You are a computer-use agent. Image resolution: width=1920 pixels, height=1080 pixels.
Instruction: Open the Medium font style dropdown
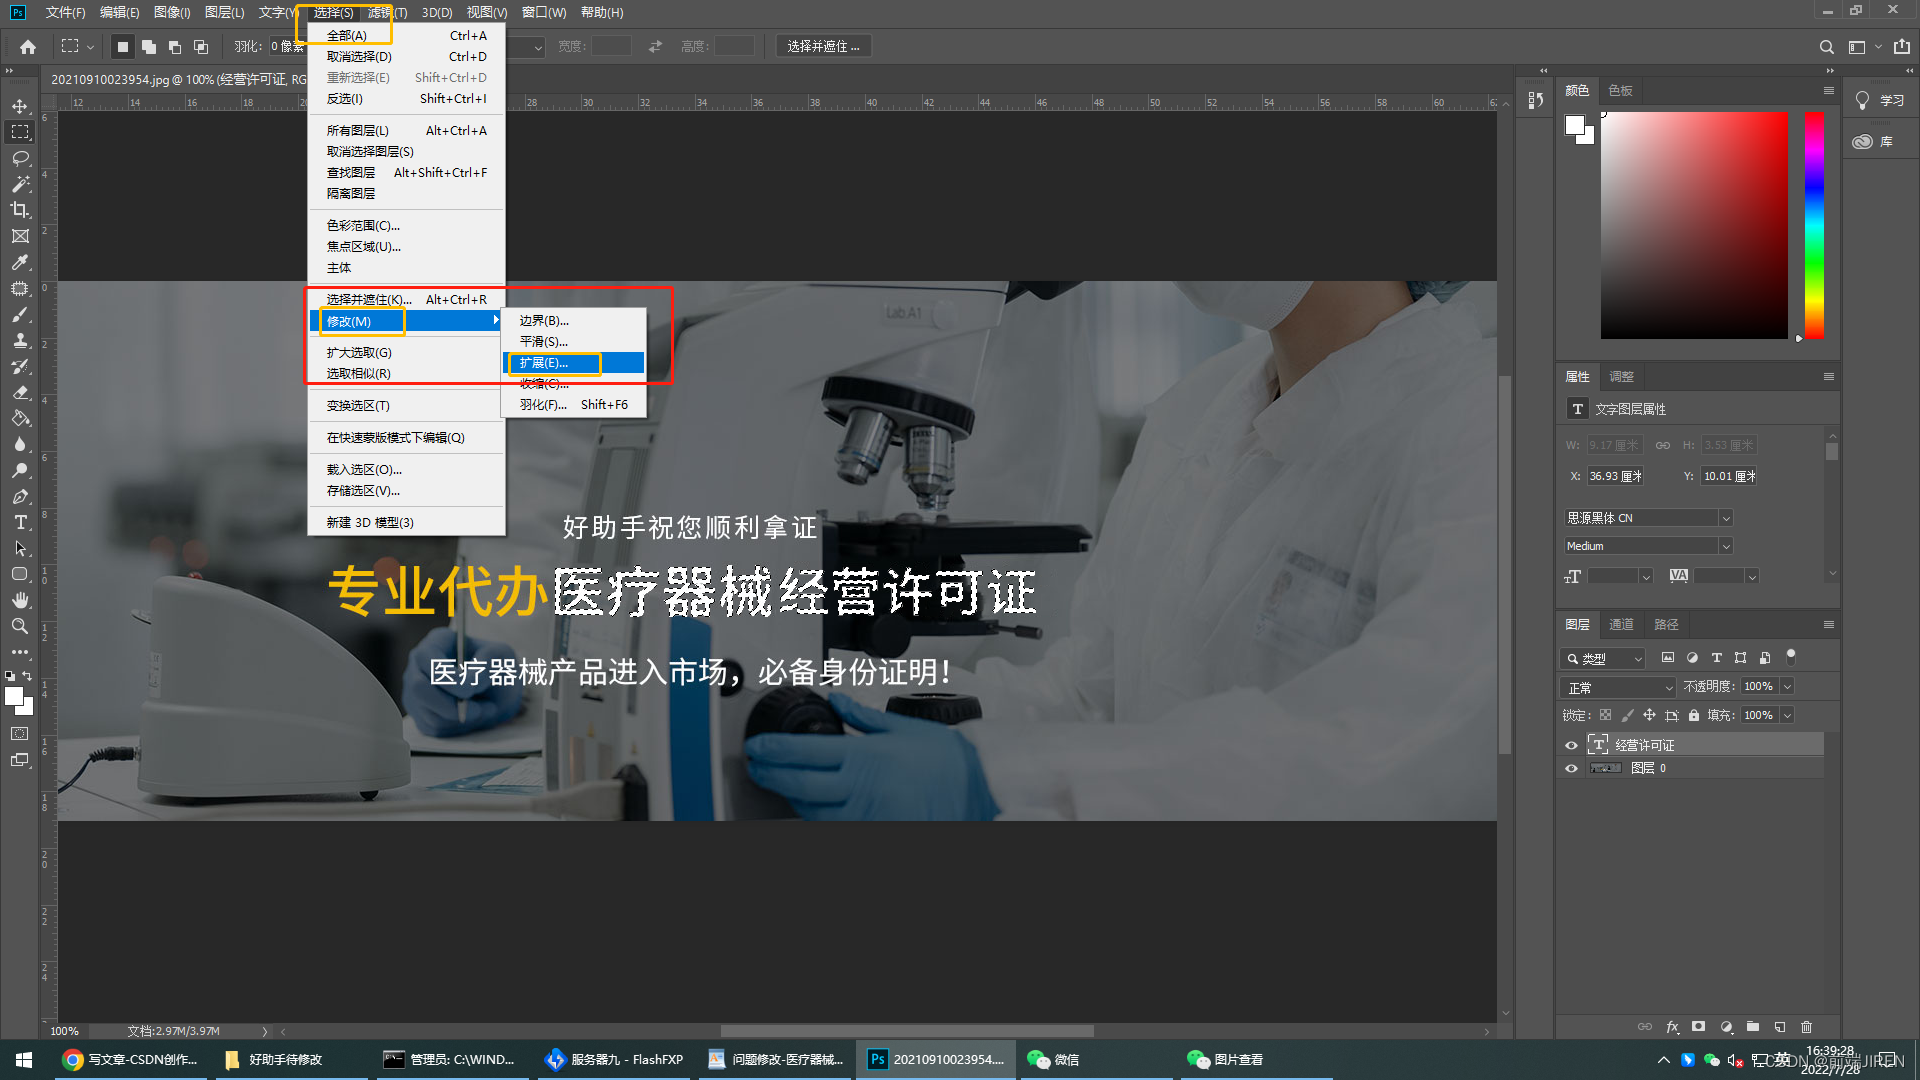(1647, 545)
